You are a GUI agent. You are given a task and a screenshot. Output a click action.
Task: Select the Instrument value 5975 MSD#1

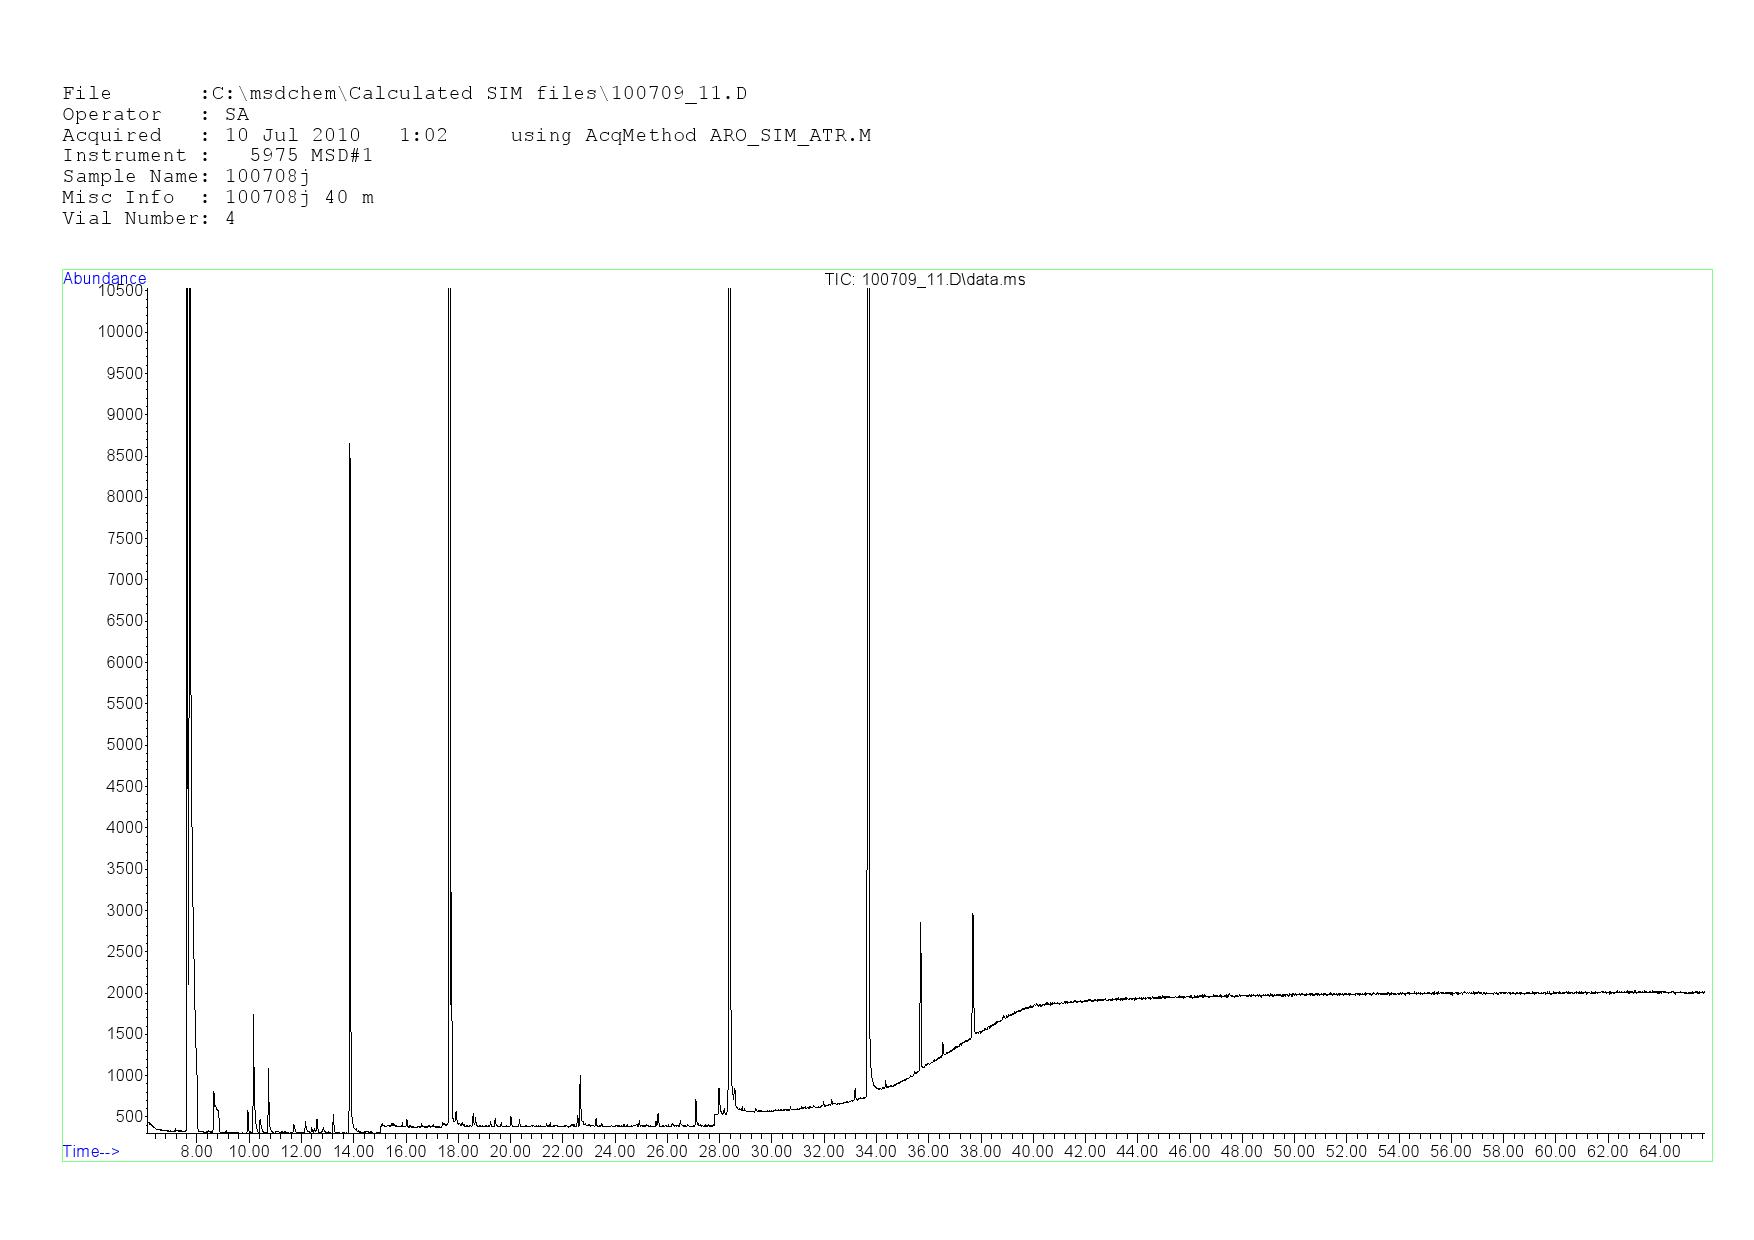click(311, 155)
